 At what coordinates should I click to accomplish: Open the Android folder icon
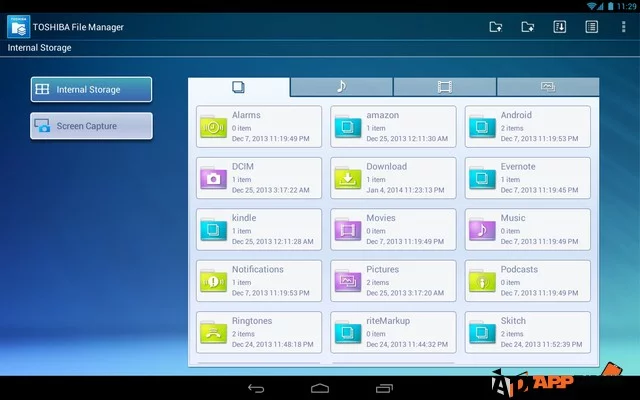pos(482,127)
